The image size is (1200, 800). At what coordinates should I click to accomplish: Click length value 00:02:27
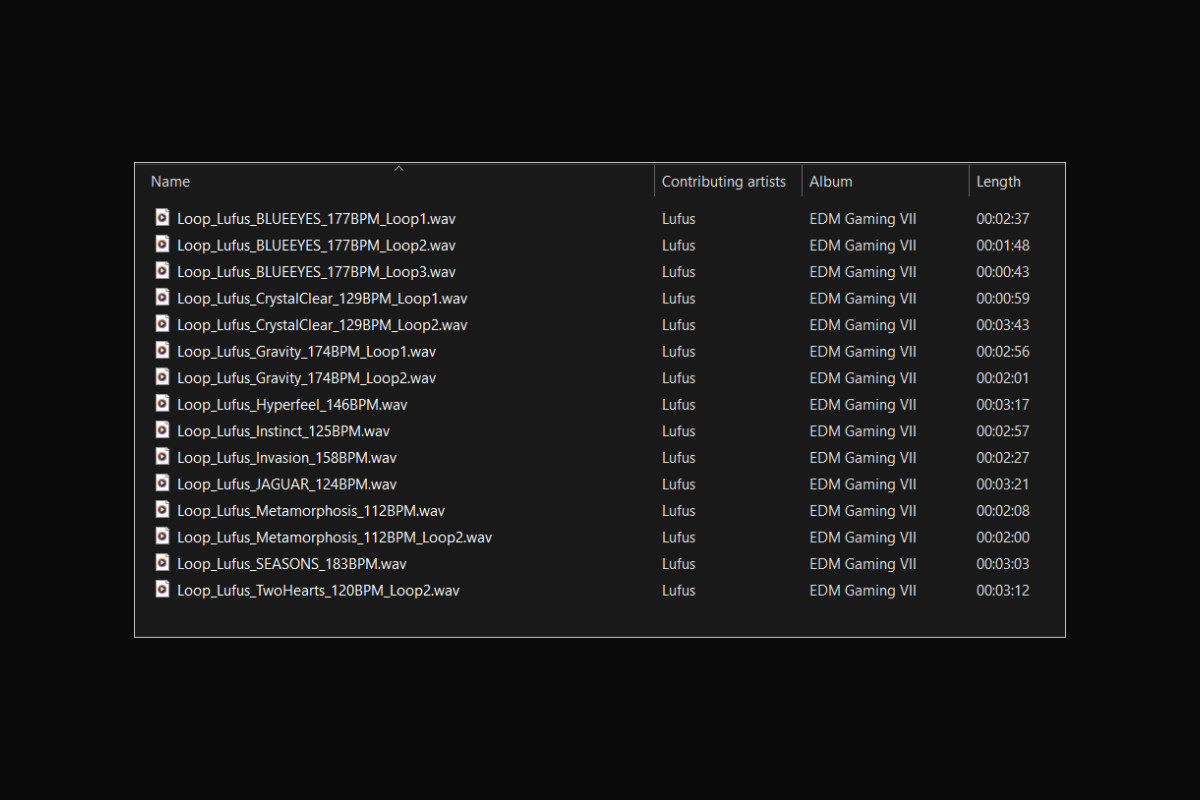[1003, 458]
